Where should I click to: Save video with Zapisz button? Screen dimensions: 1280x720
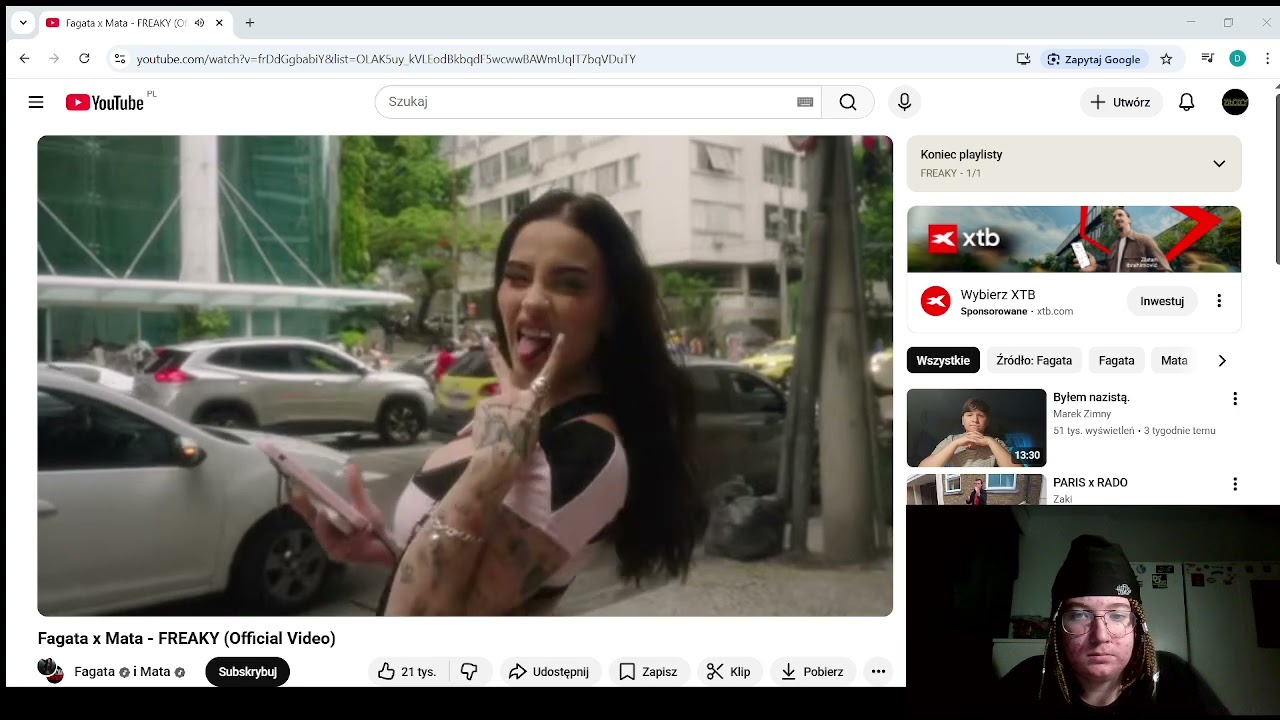click(x=648, y=672)
